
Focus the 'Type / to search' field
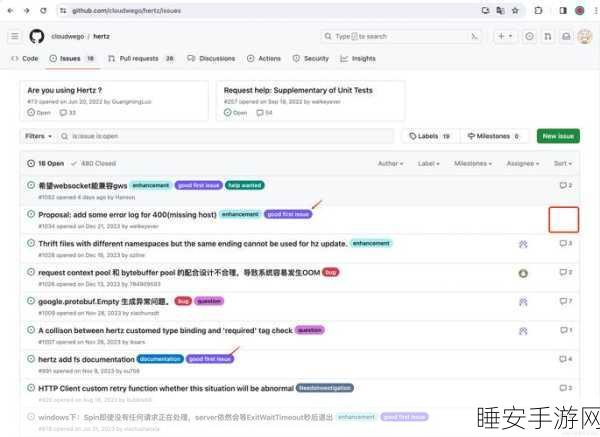click(x=400, y=36)
